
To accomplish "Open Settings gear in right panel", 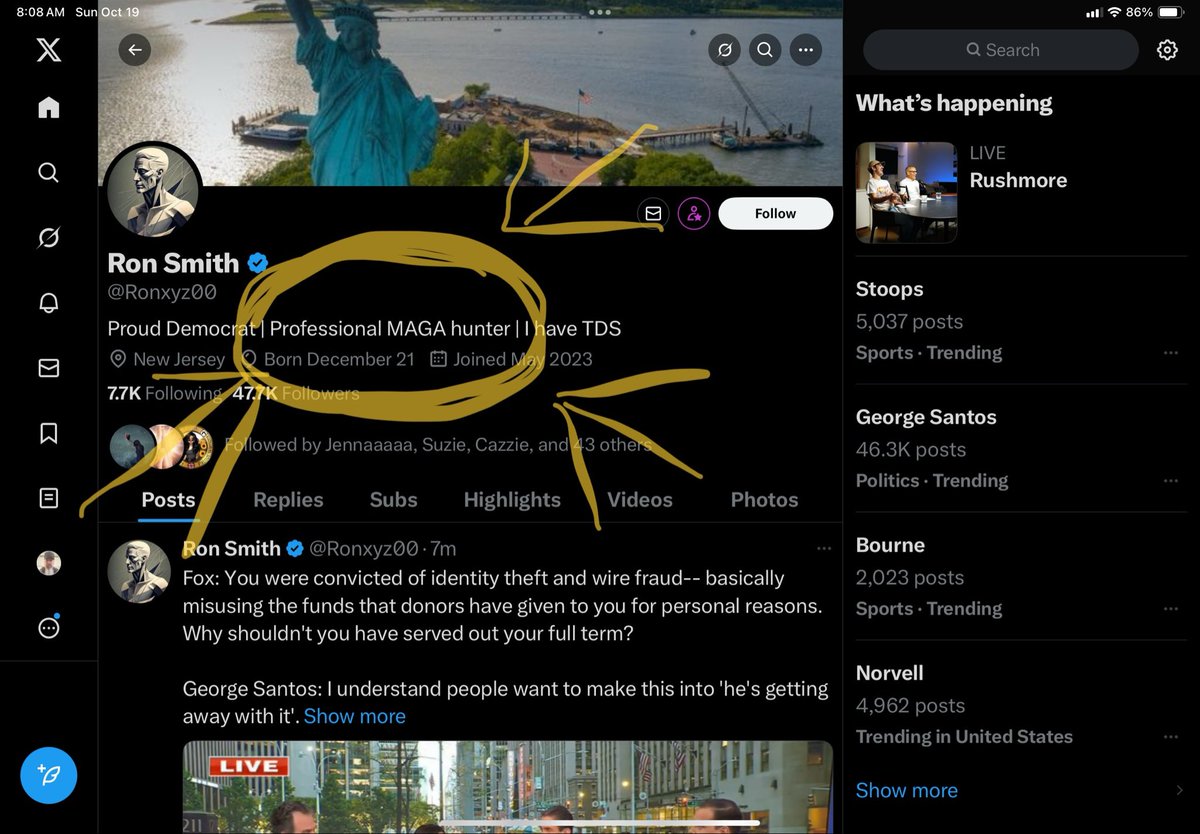I will [x=1167, y=50].
